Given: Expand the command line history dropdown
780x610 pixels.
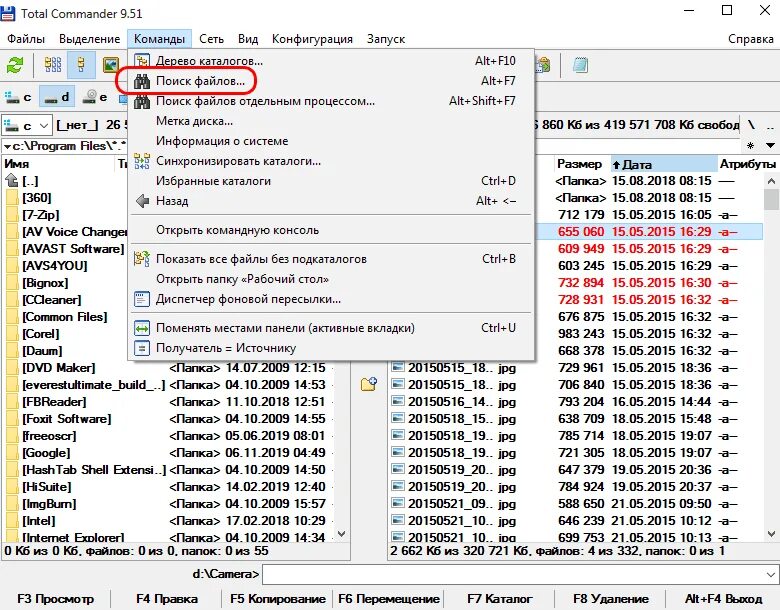Looking at the screenshot, I should (x=771, y=575).
